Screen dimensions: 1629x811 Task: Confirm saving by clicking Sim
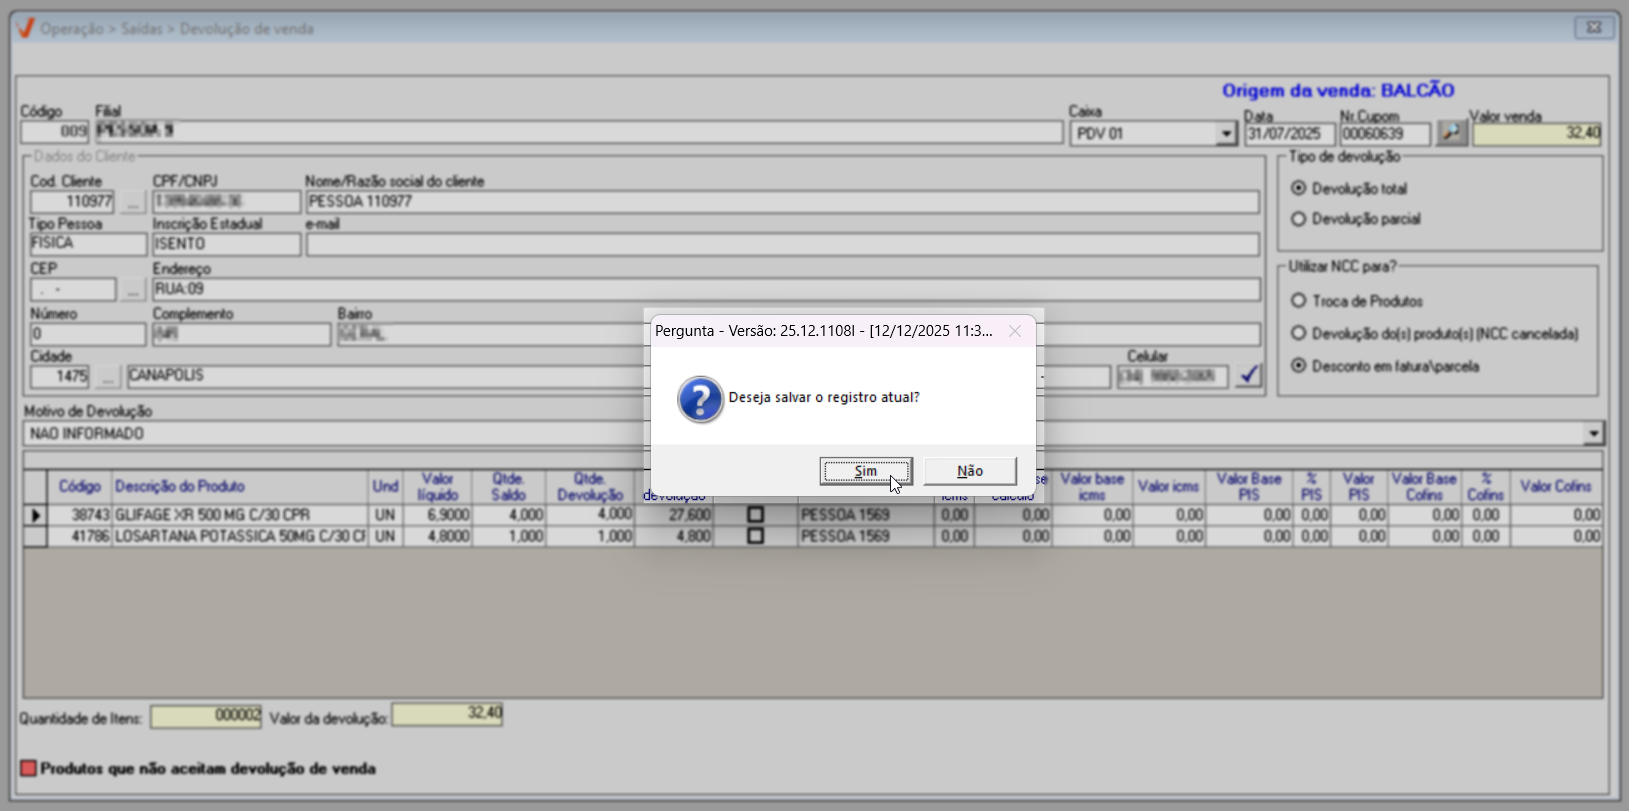pos(866,471)
